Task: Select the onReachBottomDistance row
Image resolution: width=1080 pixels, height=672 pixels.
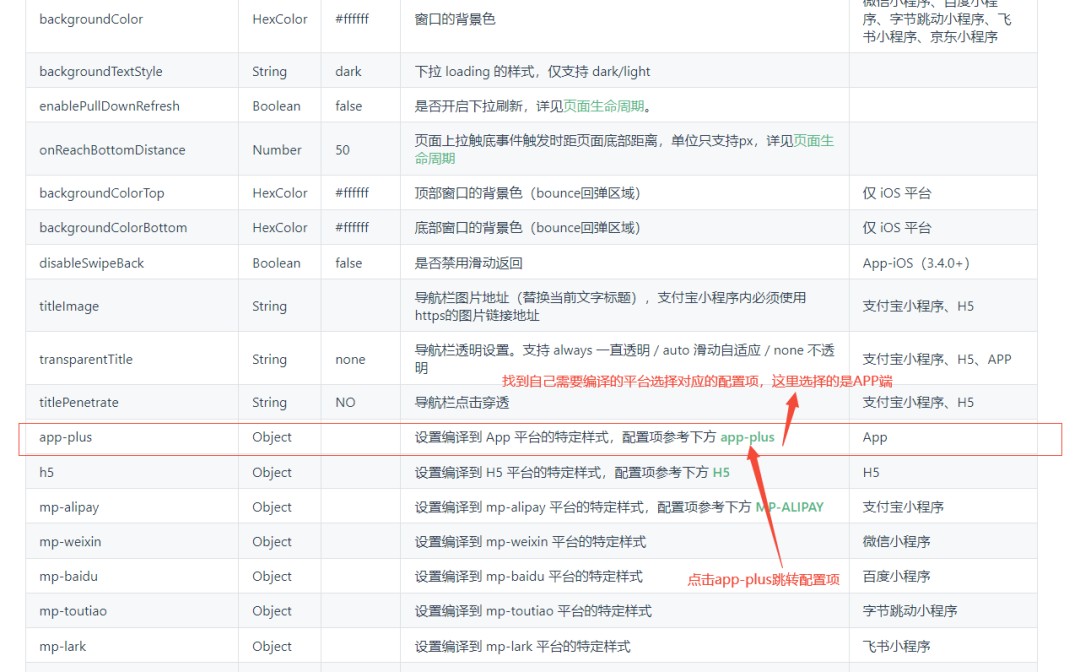Action: pos(113,149)
